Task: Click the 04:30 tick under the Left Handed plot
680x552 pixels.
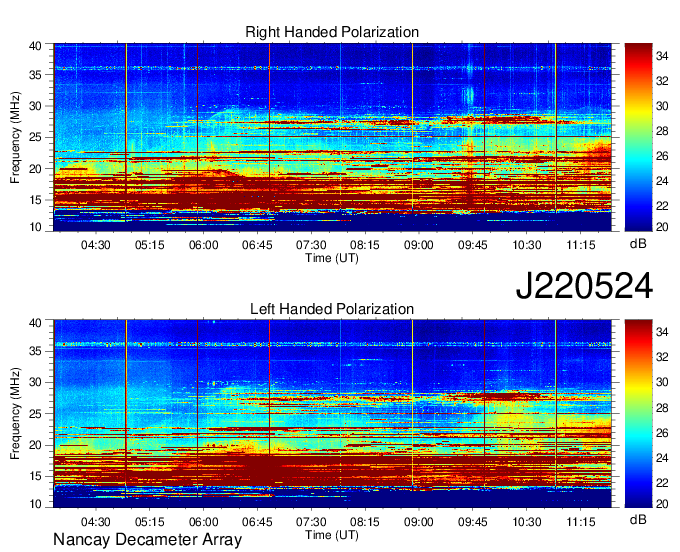Action: (x=95, y=522)
